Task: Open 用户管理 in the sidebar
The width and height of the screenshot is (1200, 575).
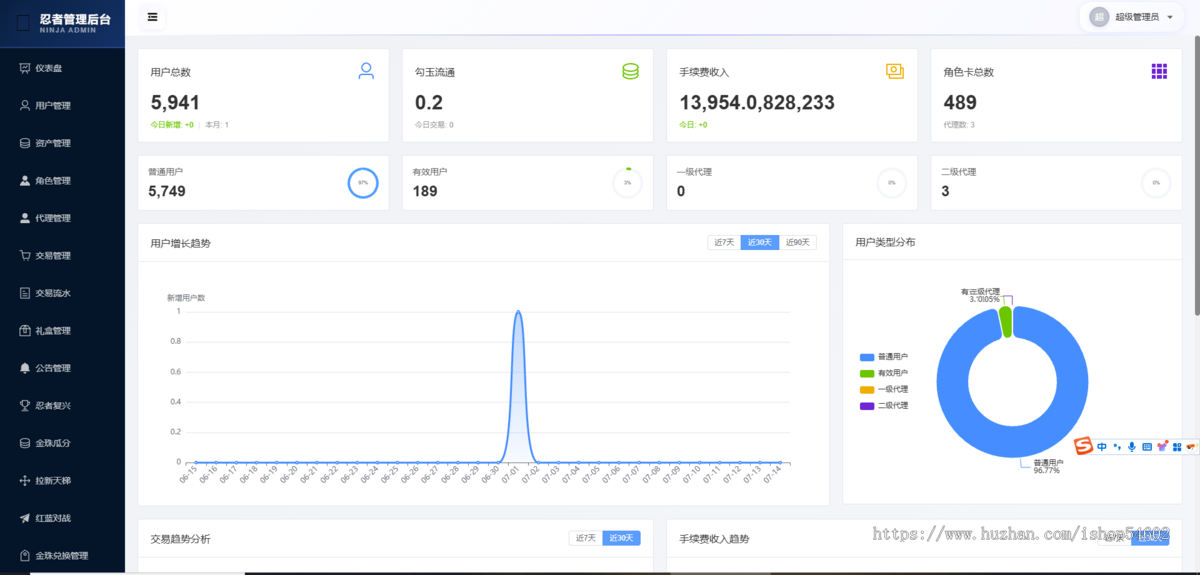Action: click(x=62, y=105)
